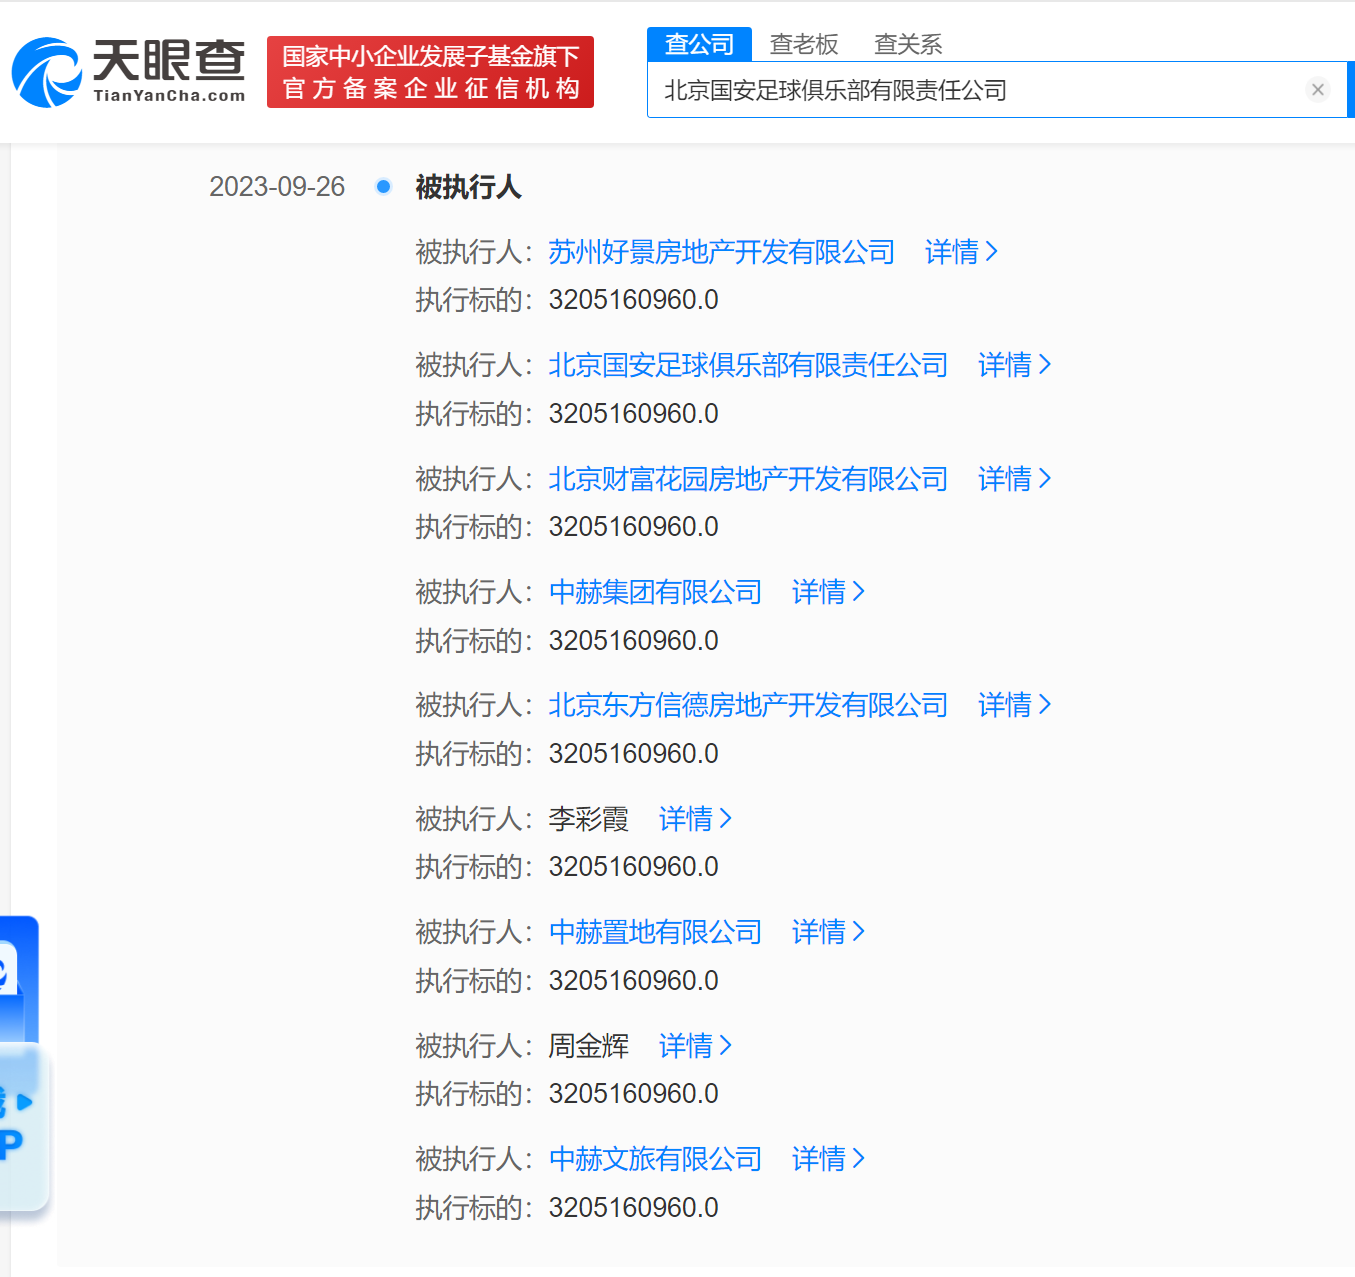The image size is (1355, 1277).
Task: Click the name 周金辉
Action: [x=589, y=1046]
